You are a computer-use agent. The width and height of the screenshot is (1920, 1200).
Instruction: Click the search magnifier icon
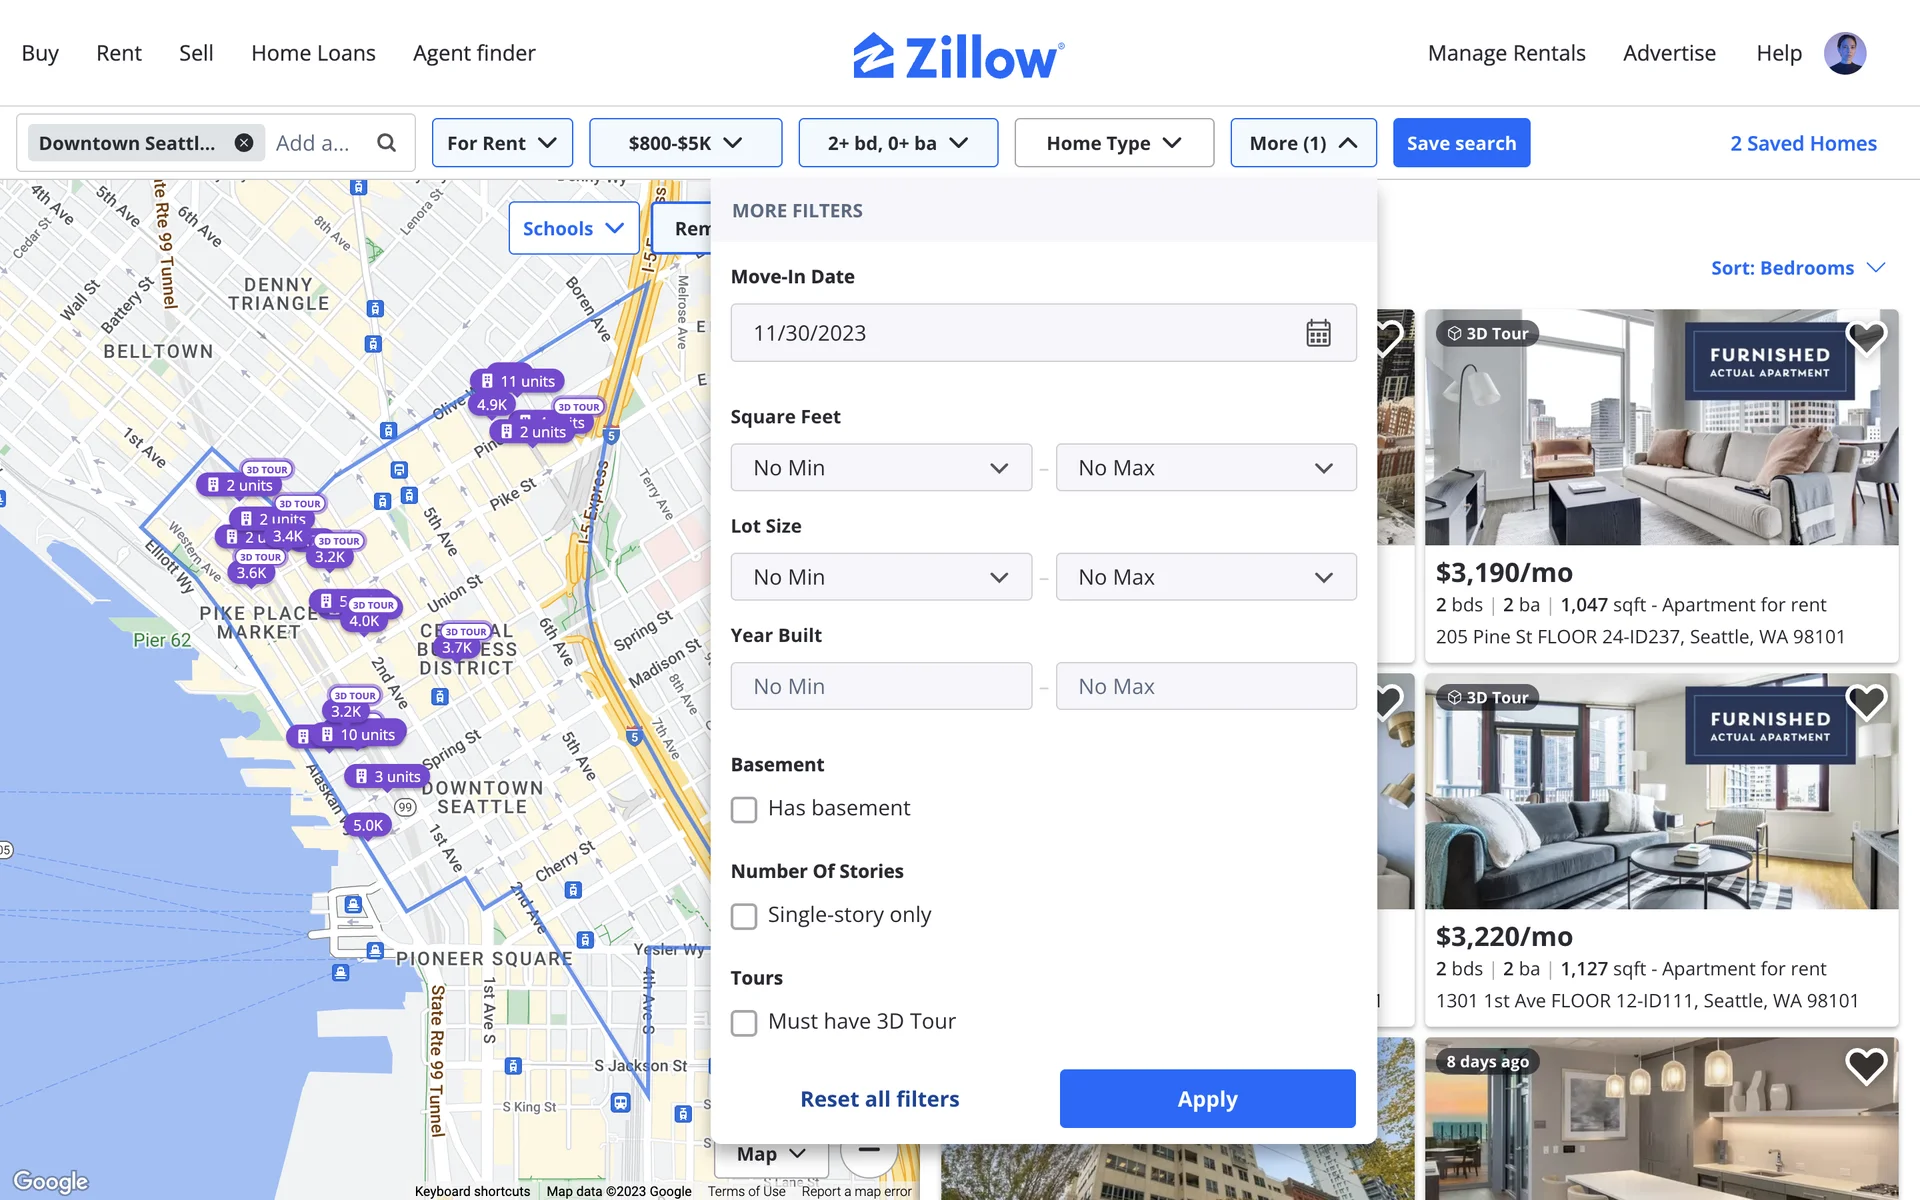tap(387, 143)
